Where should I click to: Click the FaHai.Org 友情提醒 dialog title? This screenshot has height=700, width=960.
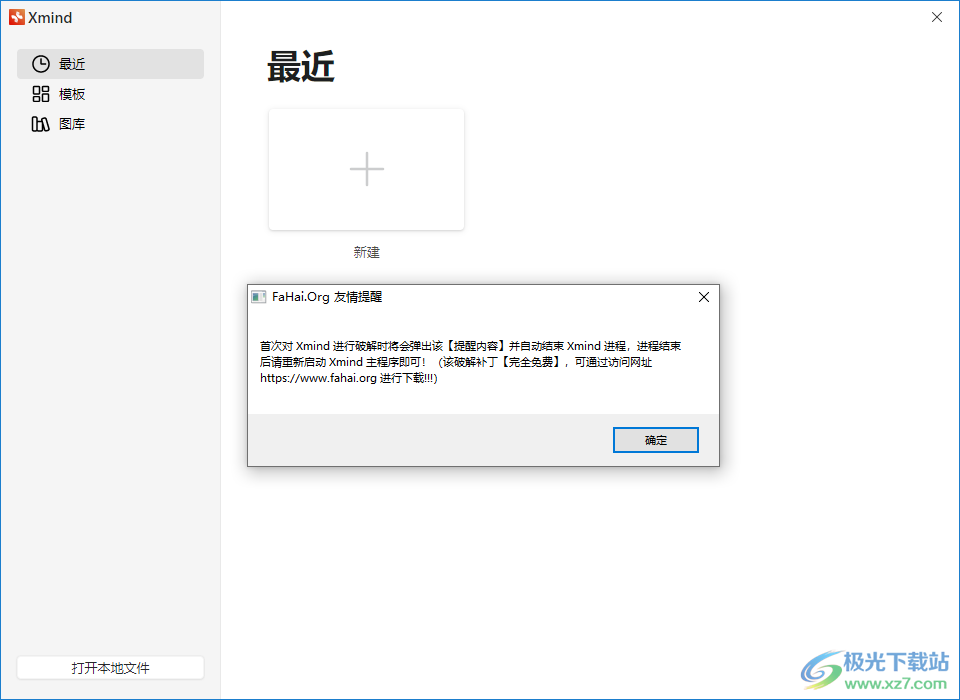point(327,297)
